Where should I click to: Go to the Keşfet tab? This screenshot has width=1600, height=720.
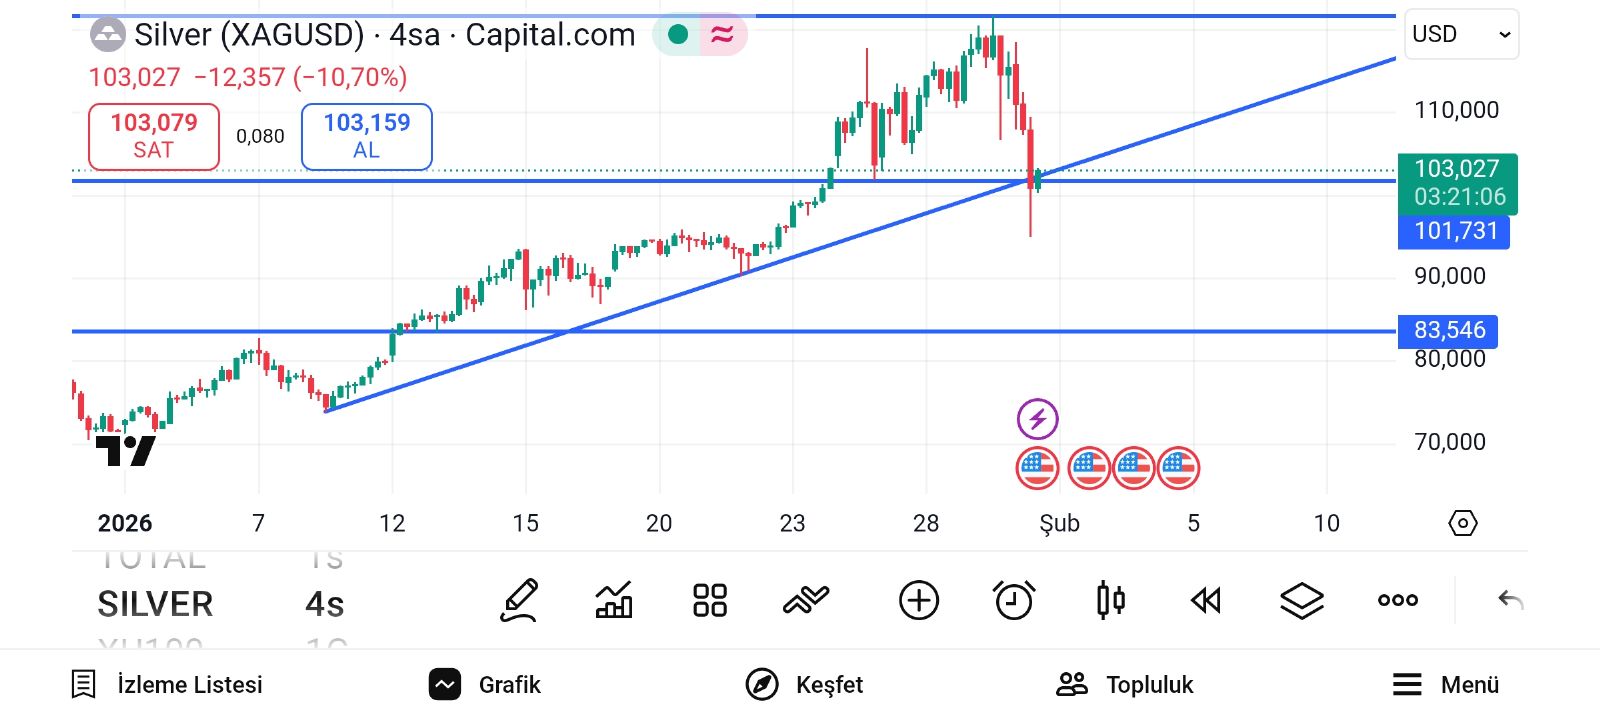[x=805, y=684]
